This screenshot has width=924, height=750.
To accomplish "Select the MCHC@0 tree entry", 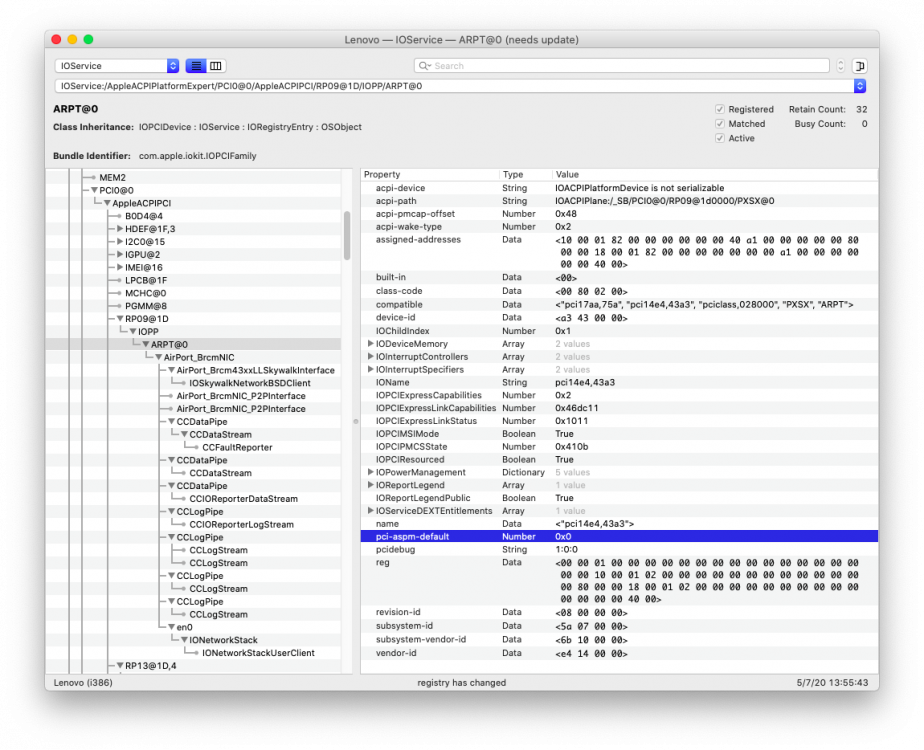I will click(x=146, y=293).
